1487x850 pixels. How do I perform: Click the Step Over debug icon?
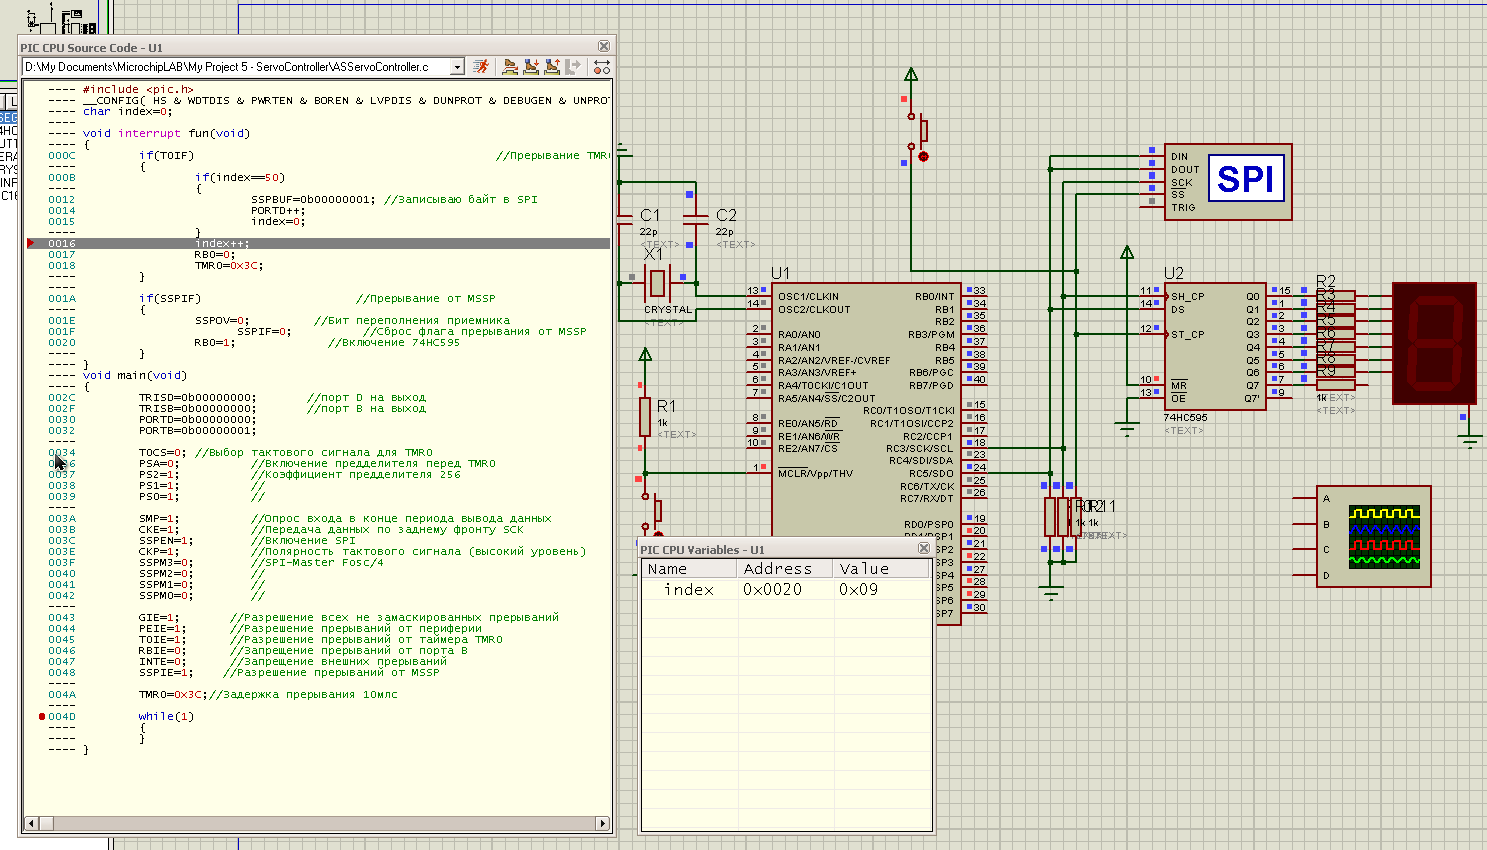pos(510,67)
